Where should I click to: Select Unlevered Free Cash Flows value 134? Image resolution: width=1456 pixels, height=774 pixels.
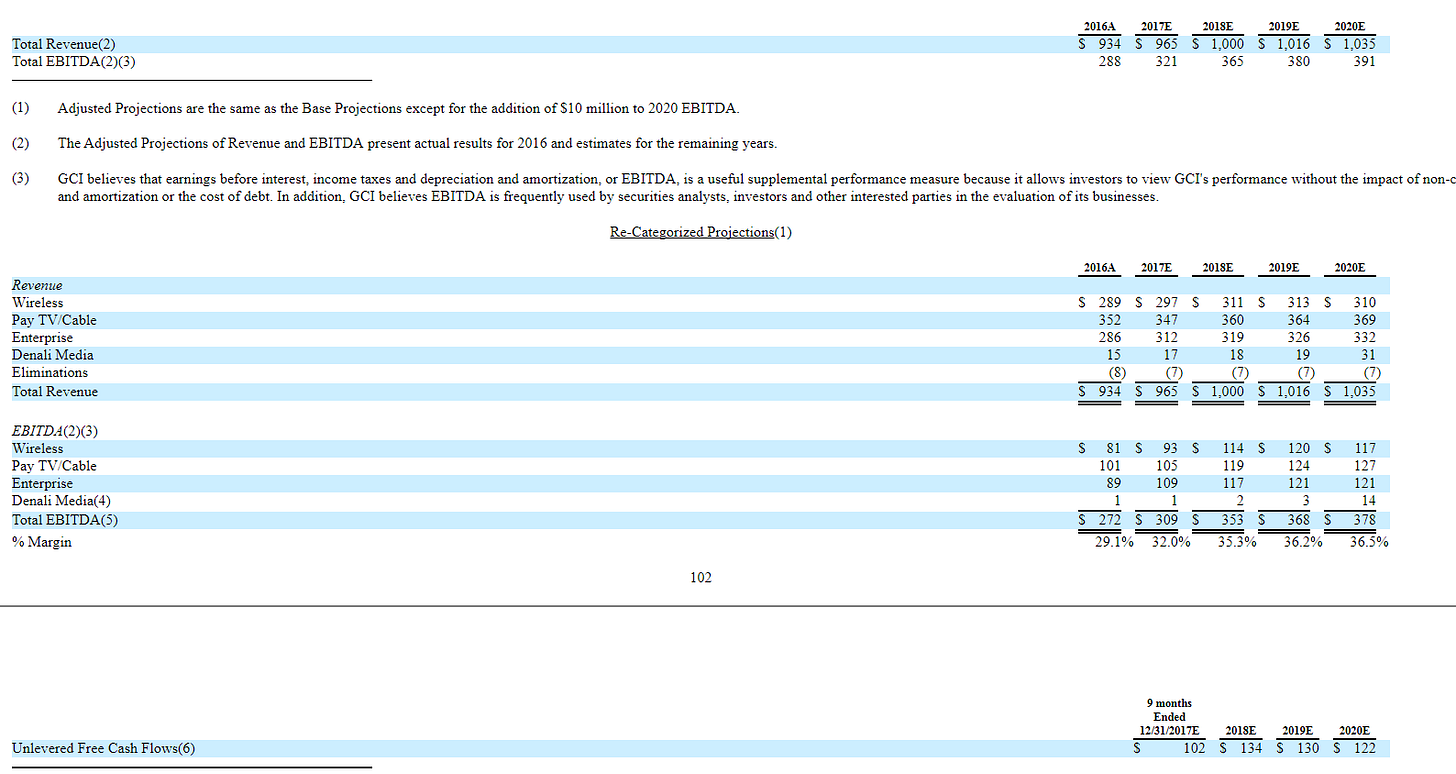[x=1250, y=748]
